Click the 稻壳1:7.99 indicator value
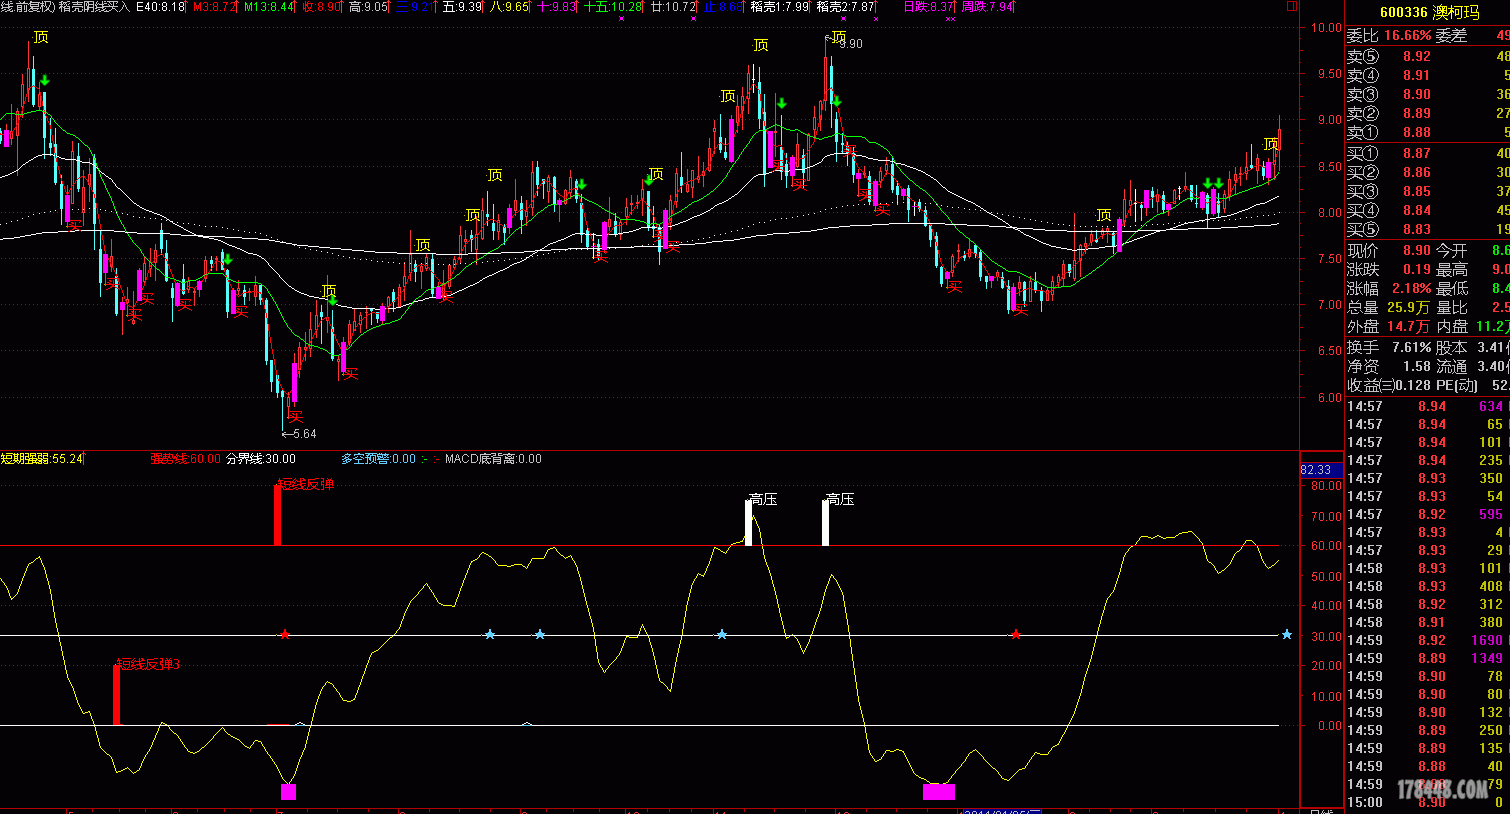The width and height of the screenshot is (1510, 814). click(x=780, y=7)
